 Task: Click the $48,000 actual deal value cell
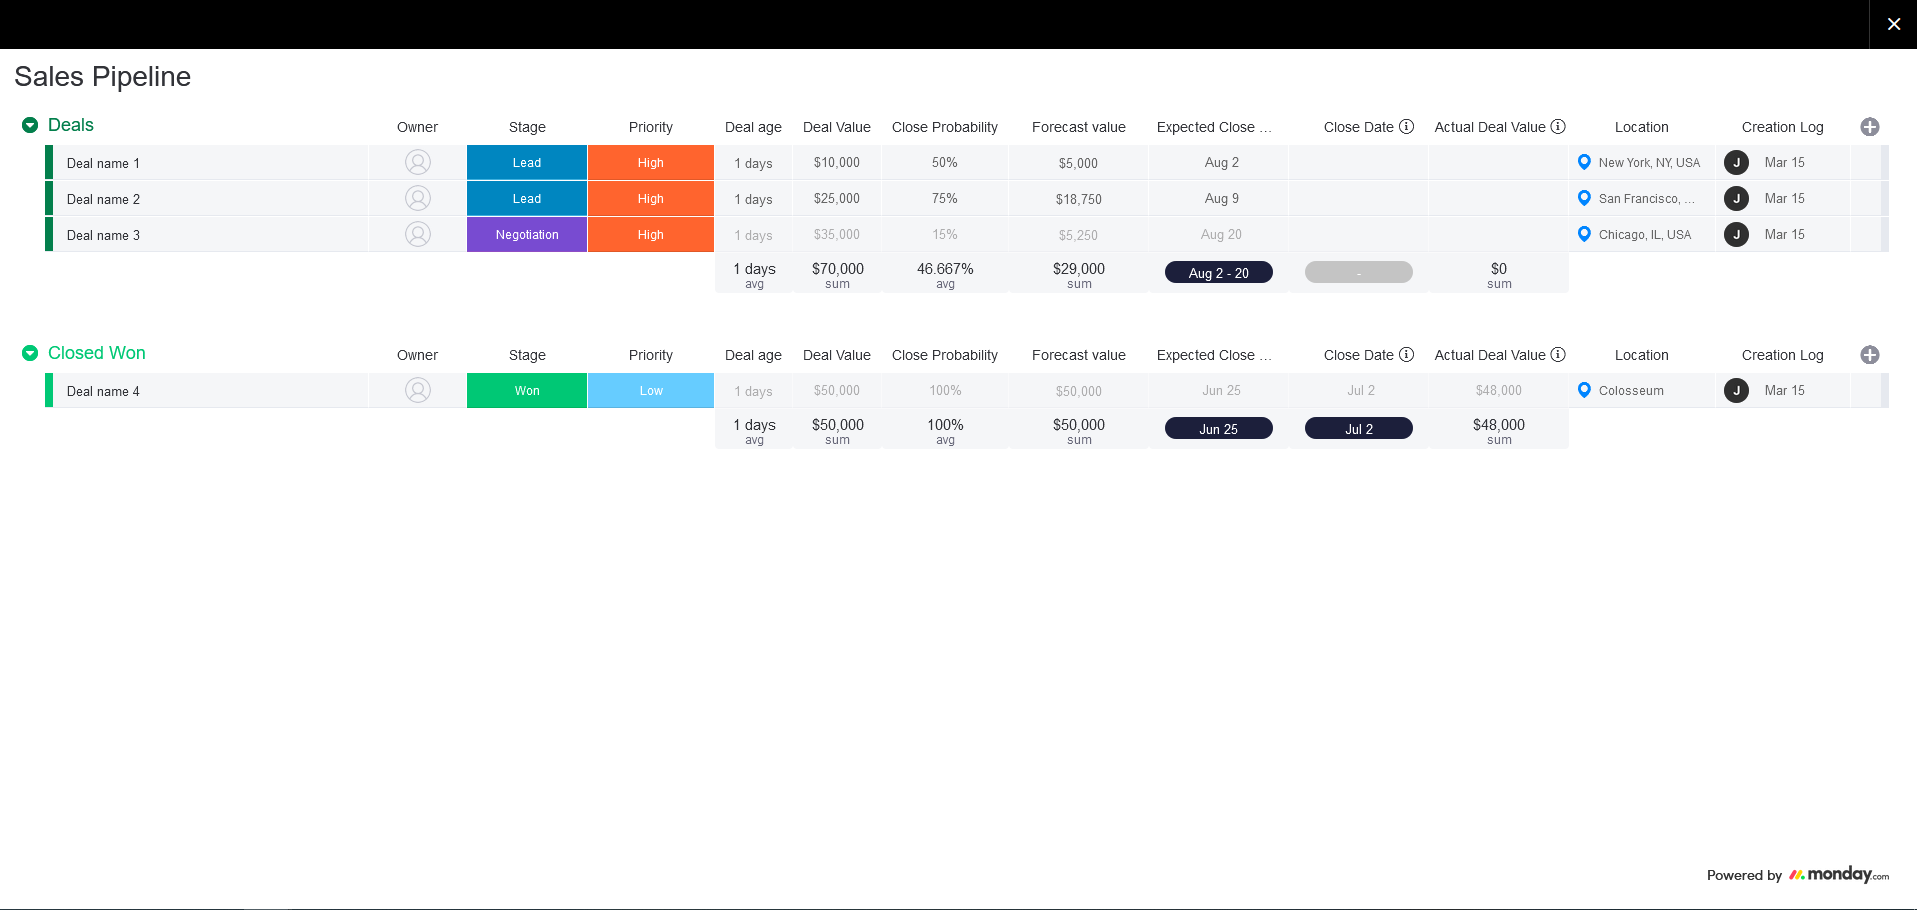(1499, 391)
